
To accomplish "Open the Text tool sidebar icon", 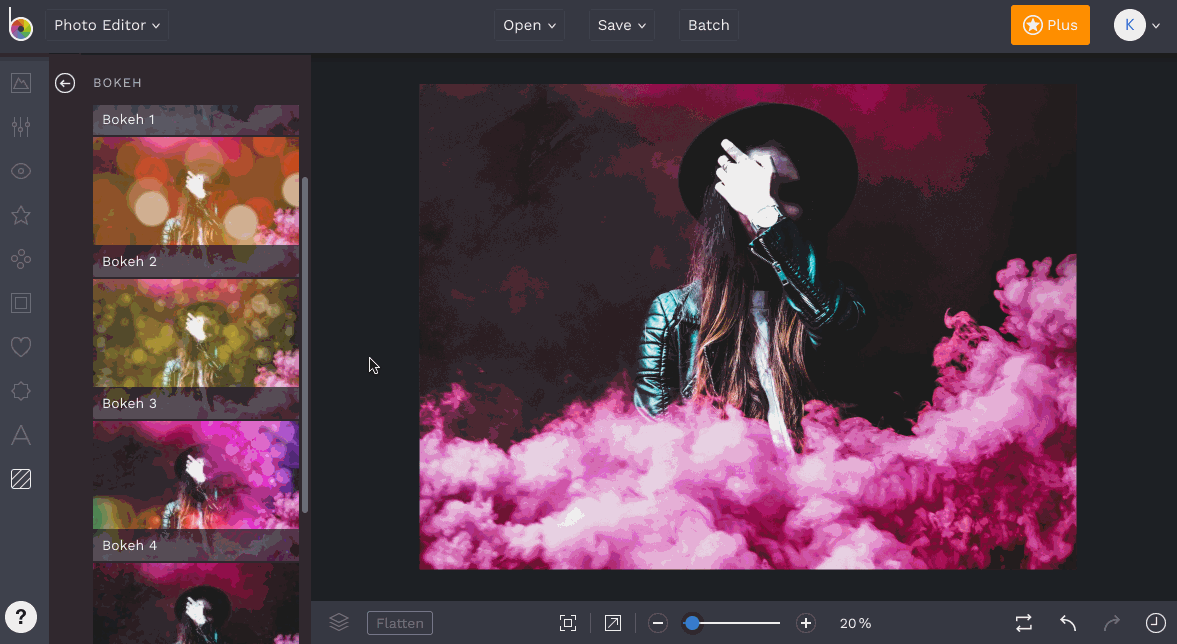I will click(x=21, y=435).
